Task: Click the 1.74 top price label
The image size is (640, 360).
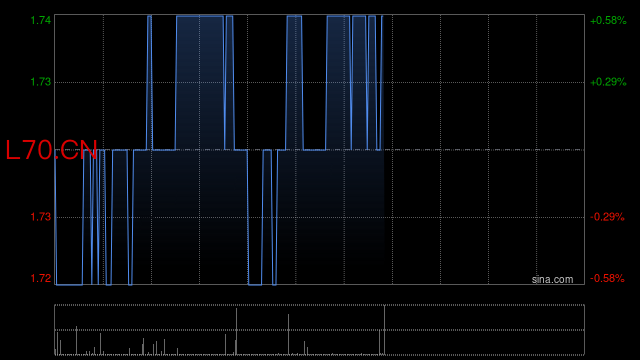Action: [41, 20]
